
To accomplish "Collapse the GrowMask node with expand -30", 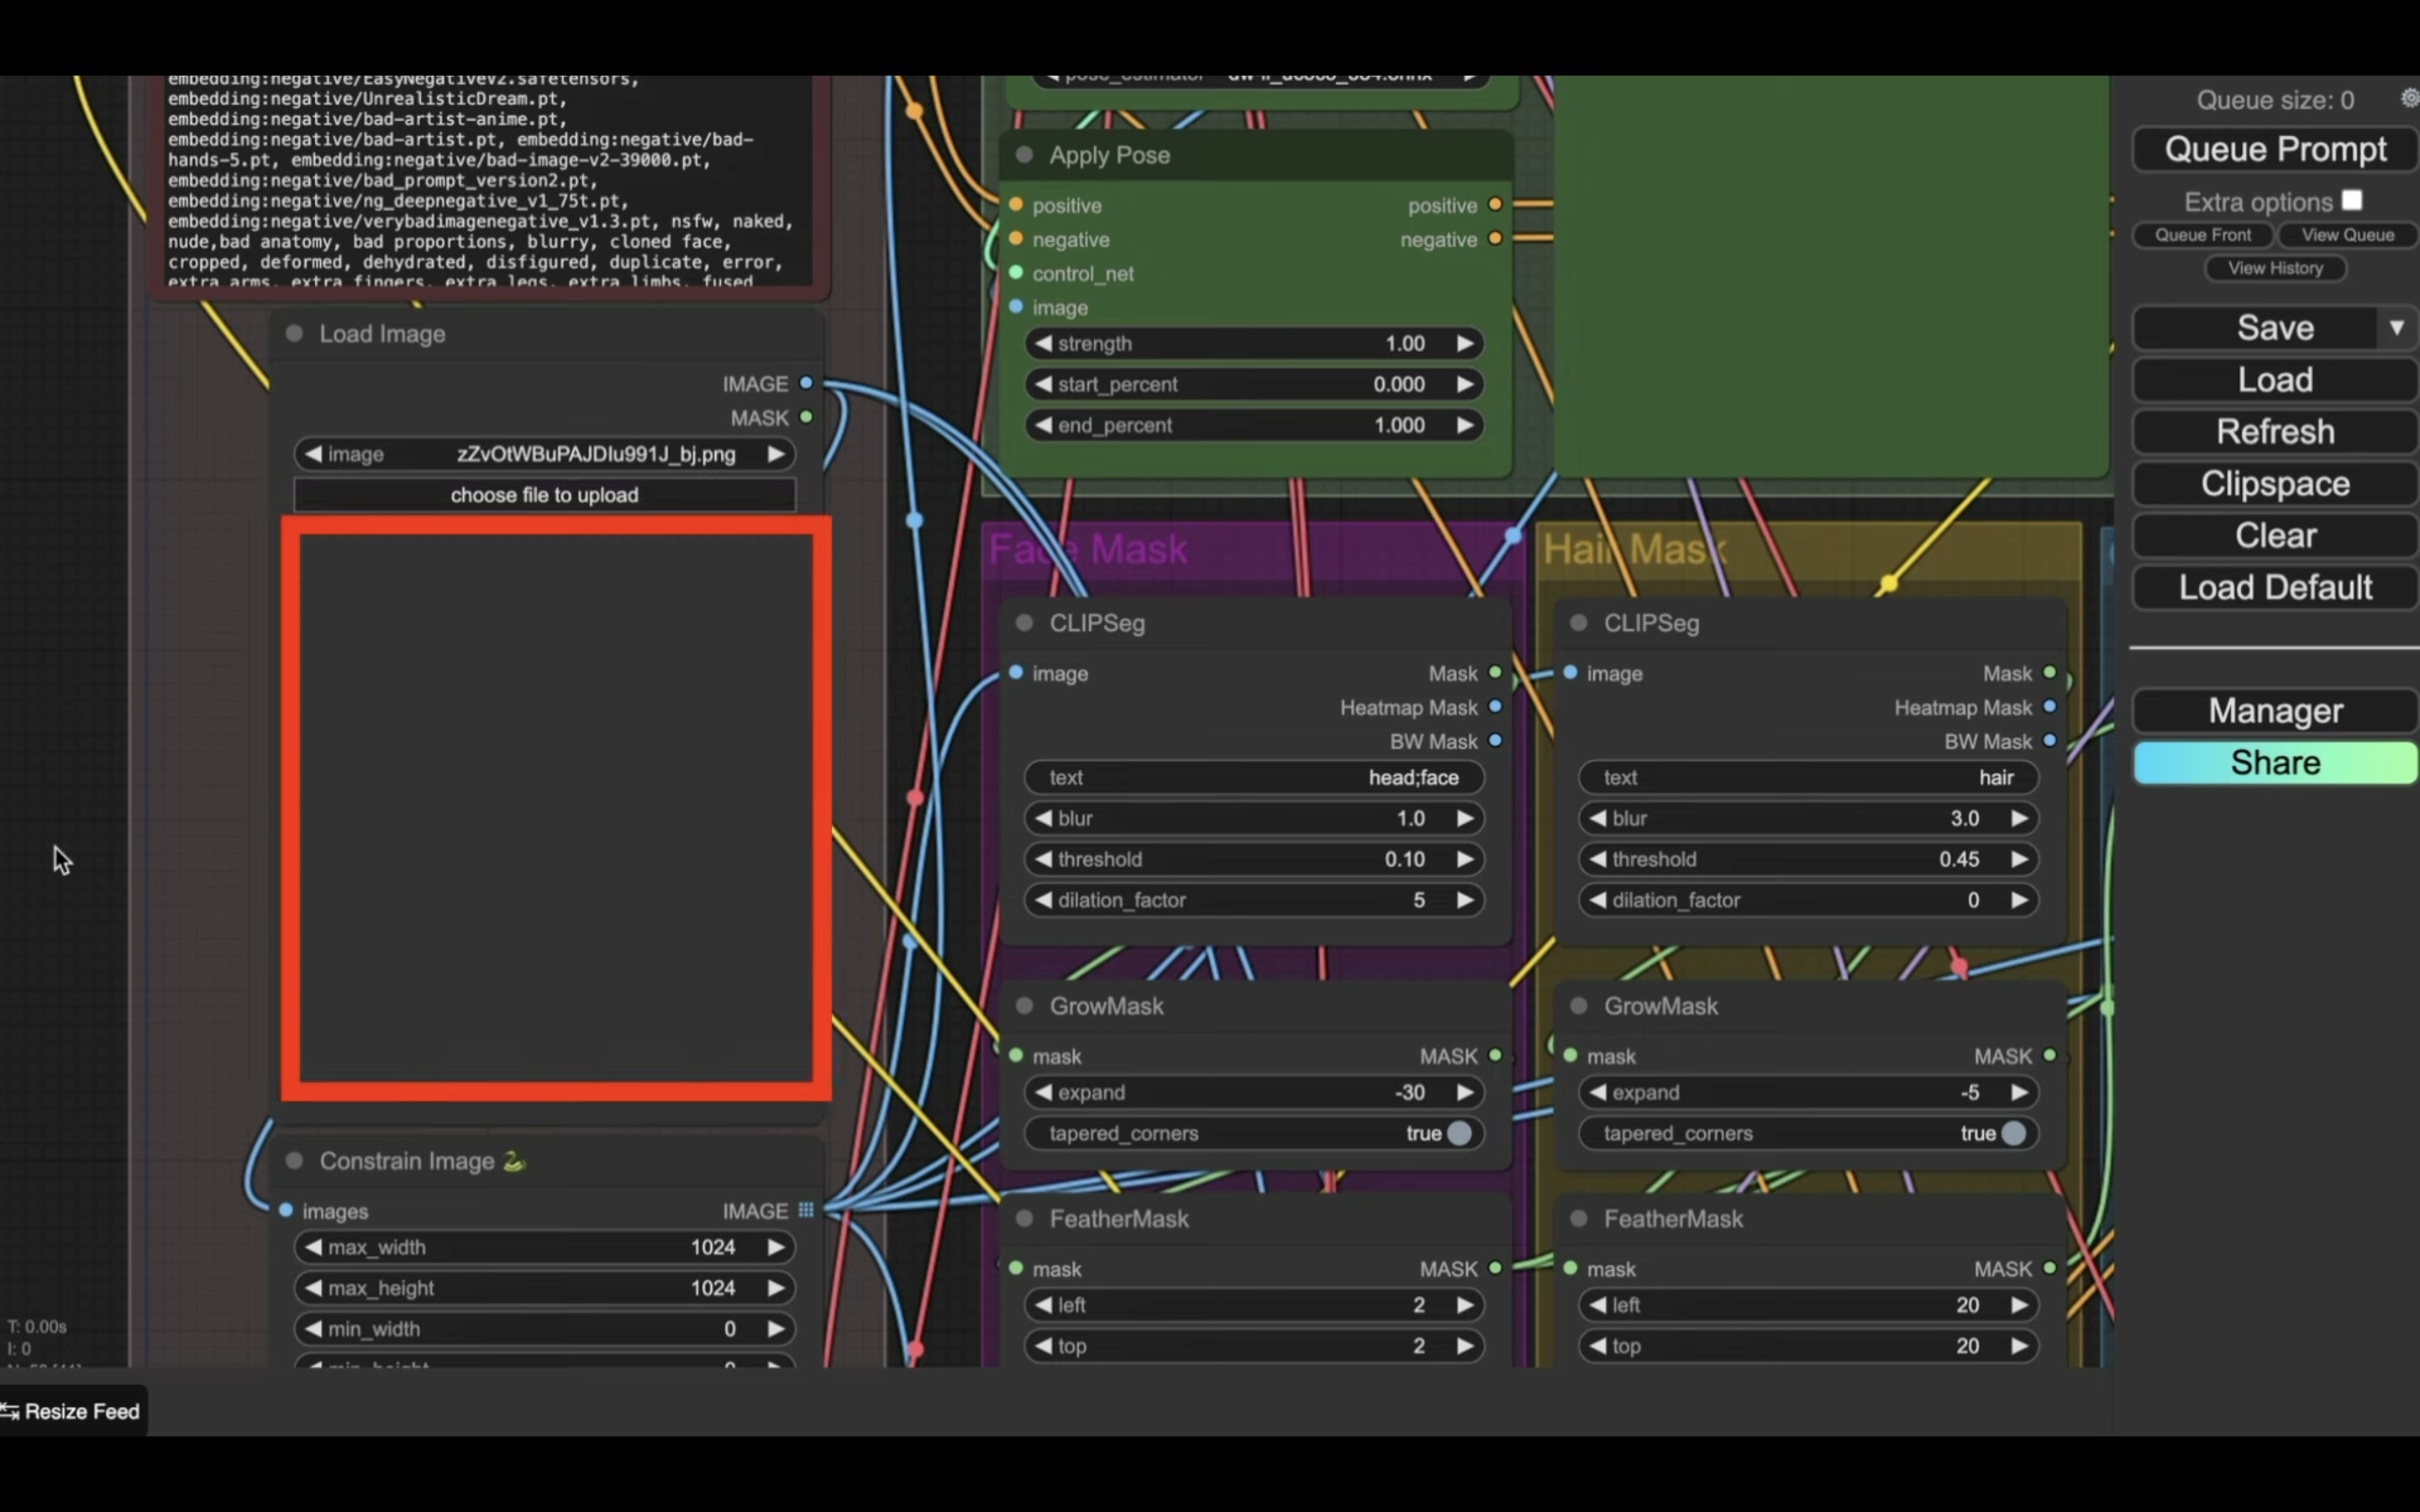I will coord(1024,1005).
